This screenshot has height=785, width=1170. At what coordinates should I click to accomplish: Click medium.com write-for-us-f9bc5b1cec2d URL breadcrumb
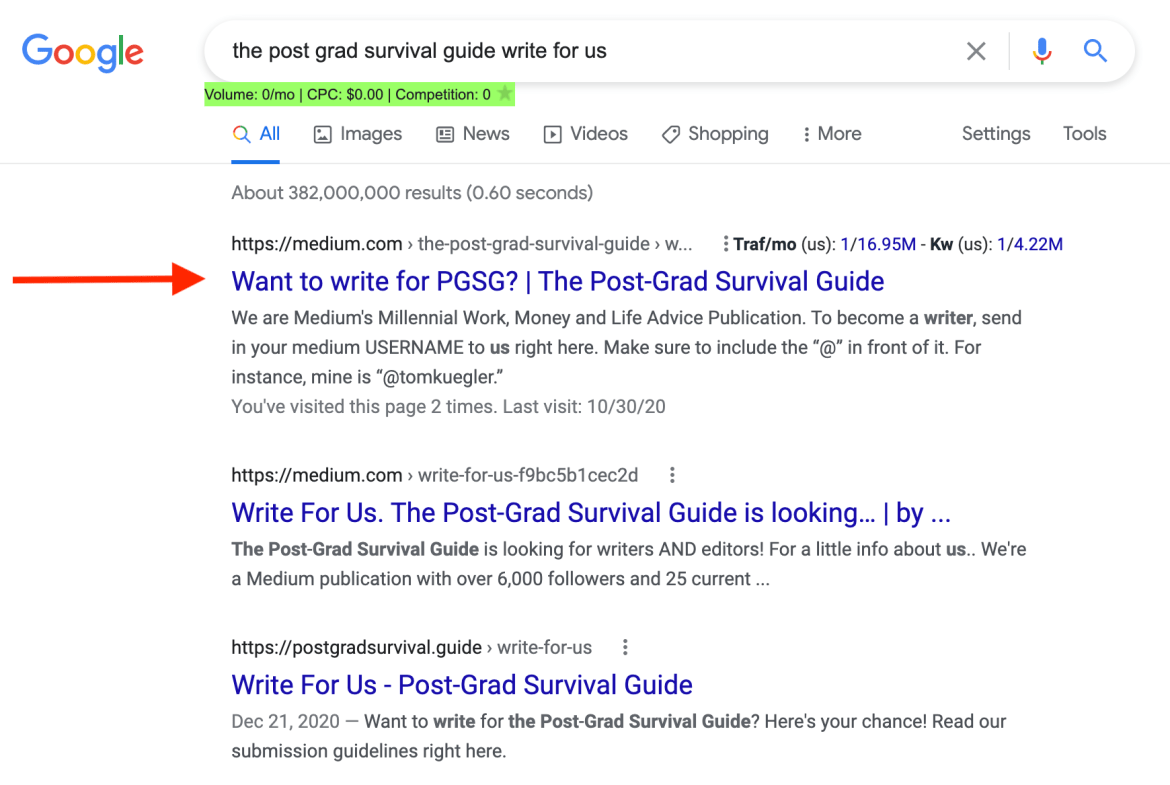click(x=434, y=475)
